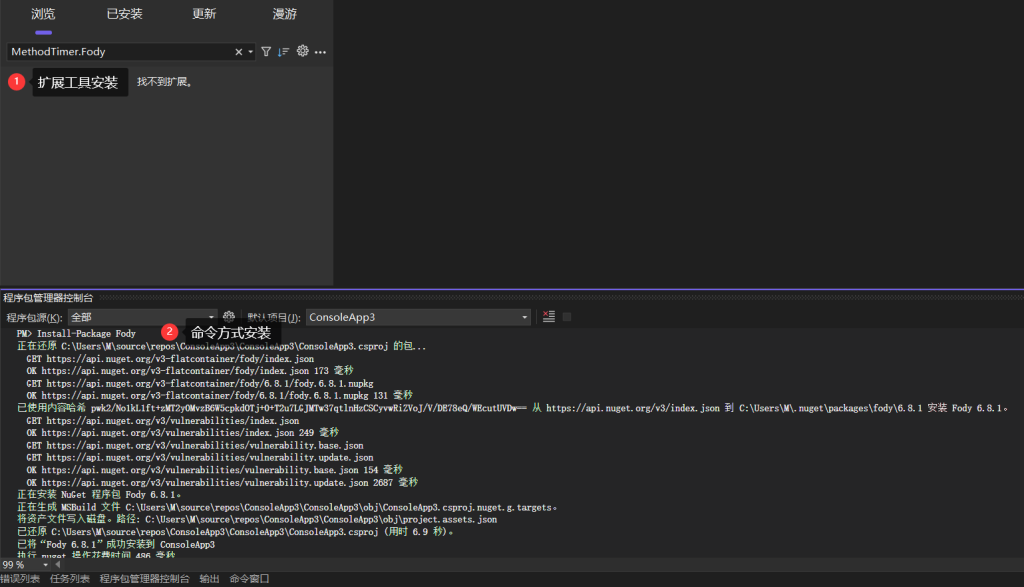Open the ellipsis more options menu

pos(320,51)
